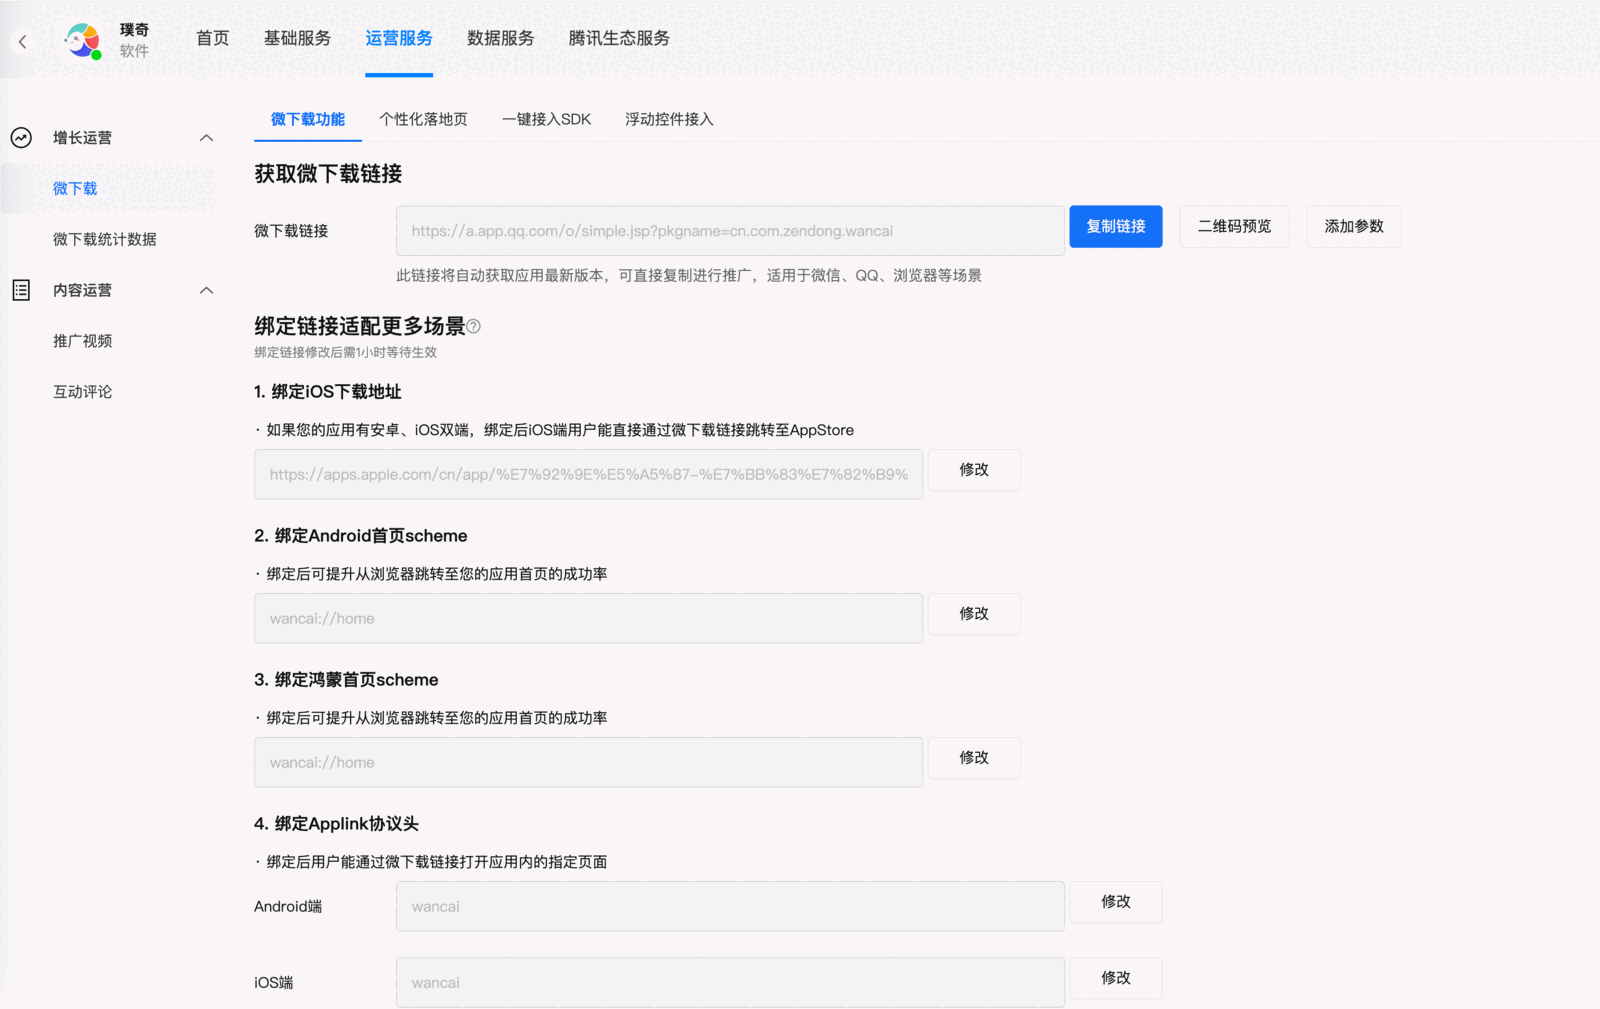Click the help icon beside 绑定链接适配更多场景

474,326
